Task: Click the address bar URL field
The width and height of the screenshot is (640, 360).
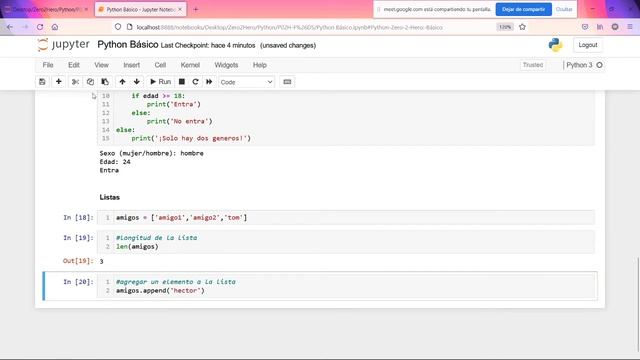Action: tap(289, 27)
